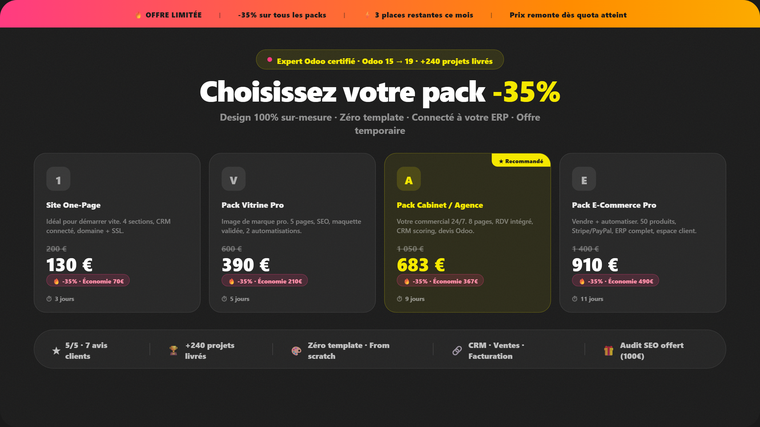Click the '1' badge on Site One-Page card

(x=59, y=180)
